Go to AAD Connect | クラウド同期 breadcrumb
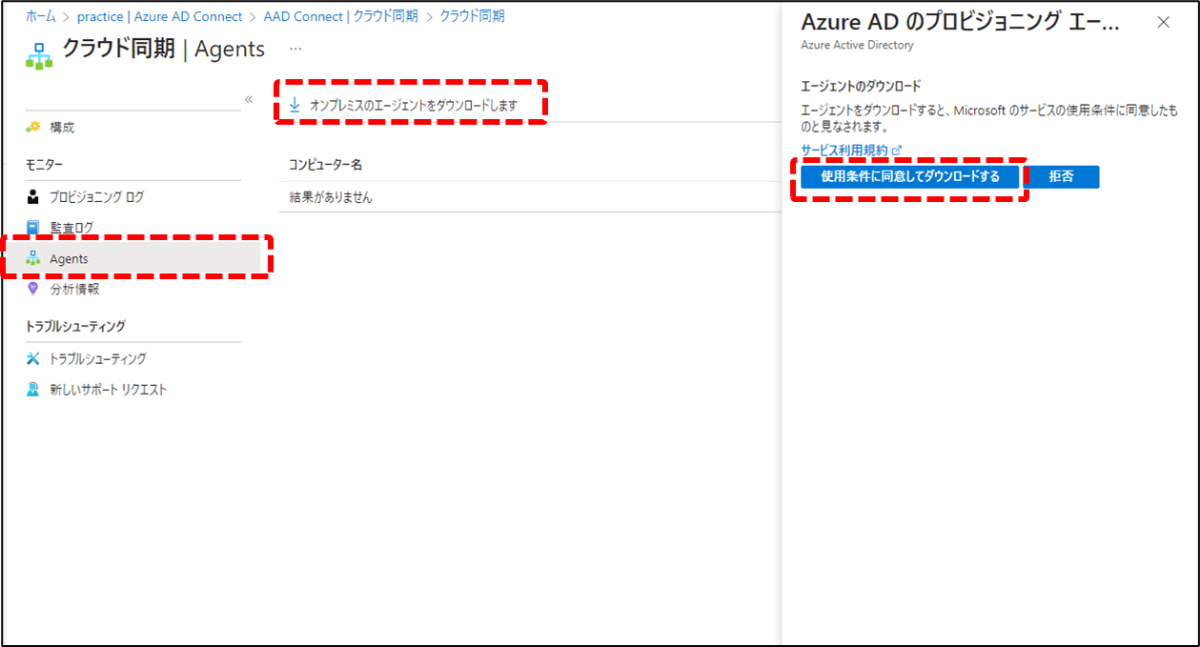Screen dimensions: 1200x647 coord(341,17)
